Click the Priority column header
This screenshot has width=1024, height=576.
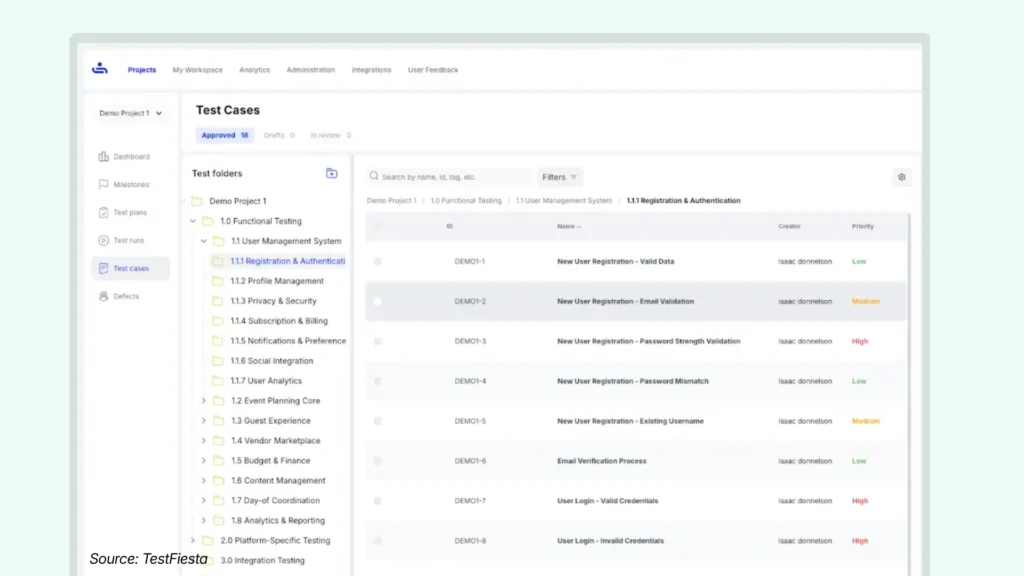pos(863,226)
